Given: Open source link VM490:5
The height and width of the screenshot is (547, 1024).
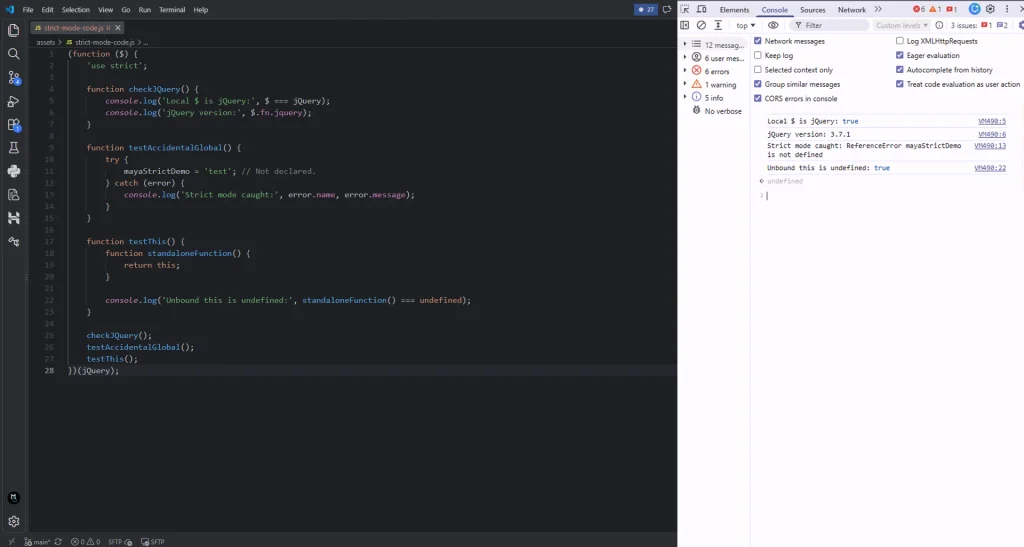Looking at the screenshot, I should coord(992,121).
